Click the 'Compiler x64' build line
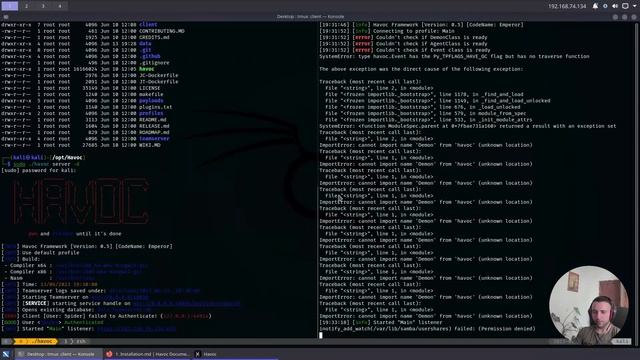 click(76, 265)
